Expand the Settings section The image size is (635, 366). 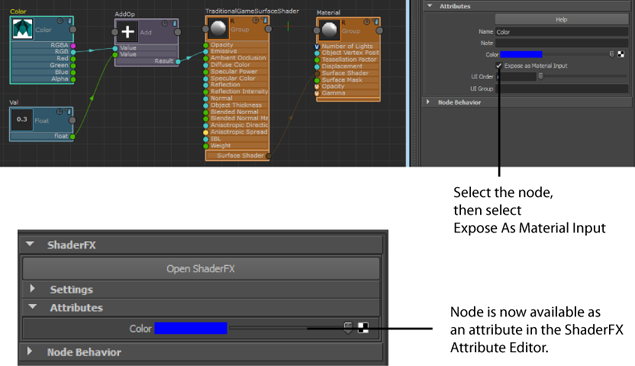(32, 289)
